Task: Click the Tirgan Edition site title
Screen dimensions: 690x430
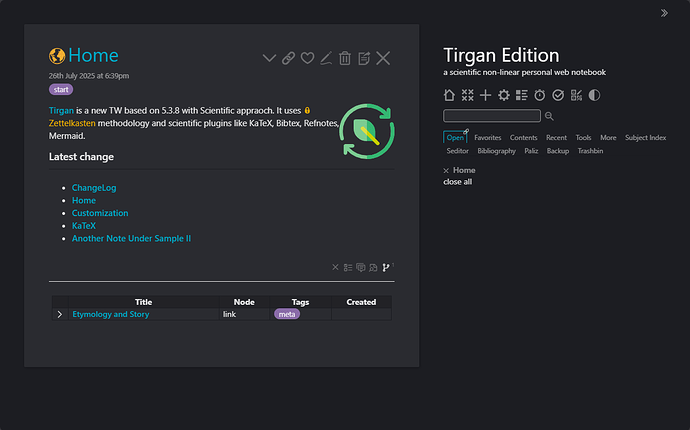Action: click(501, 55)
